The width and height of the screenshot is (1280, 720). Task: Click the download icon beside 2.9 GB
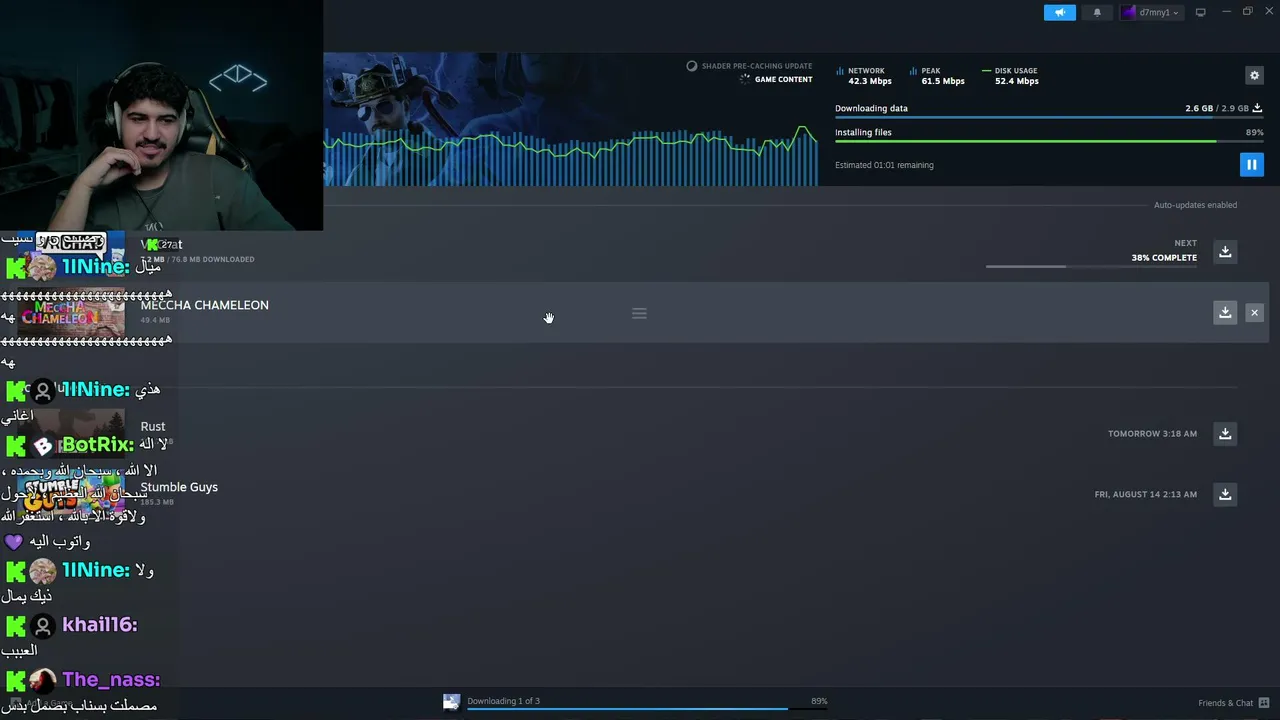[x=1257, y=108]
